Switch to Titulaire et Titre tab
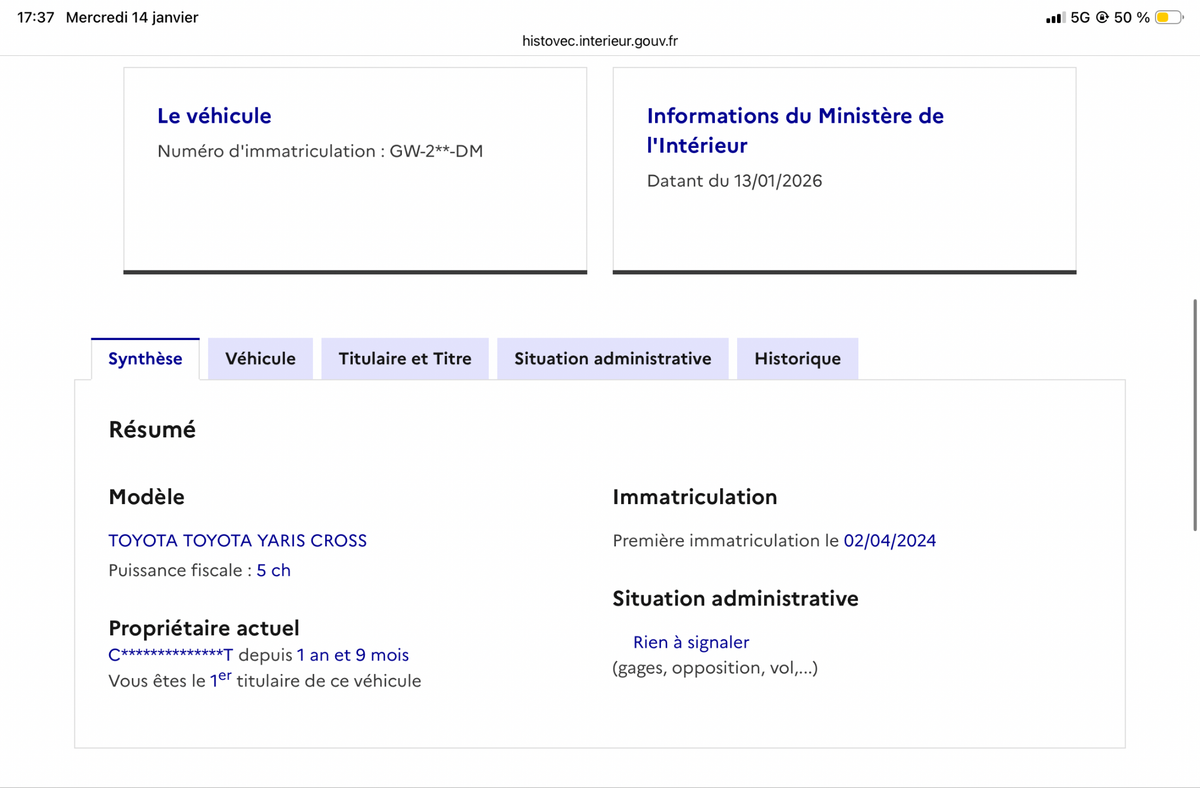1200x788 pixels. coord(405,359)
